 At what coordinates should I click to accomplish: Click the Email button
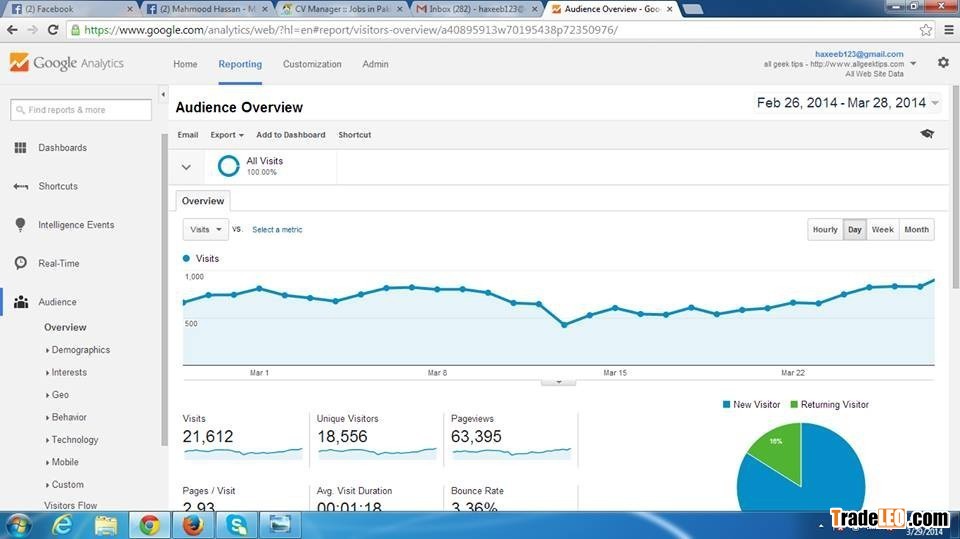click(187, 135)
